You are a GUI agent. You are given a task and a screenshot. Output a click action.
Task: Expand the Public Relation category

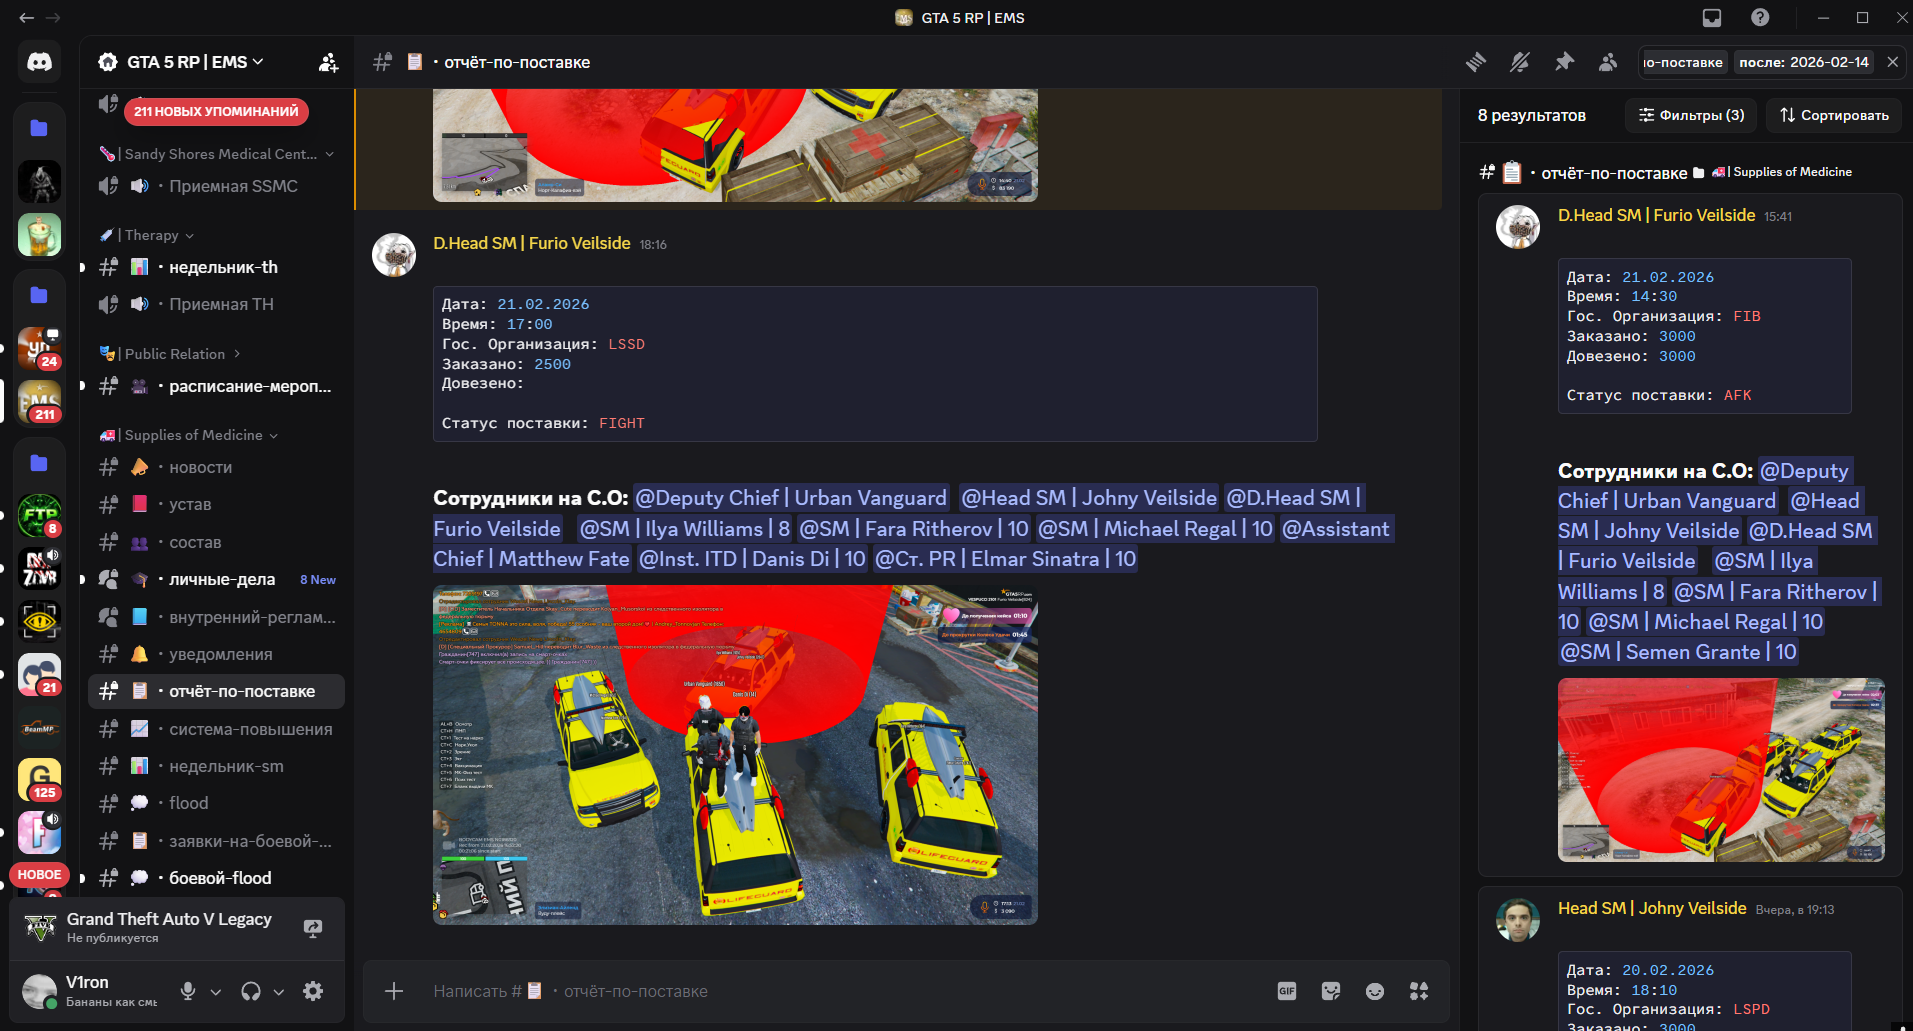pyautogui.click(x=170, y=354)
